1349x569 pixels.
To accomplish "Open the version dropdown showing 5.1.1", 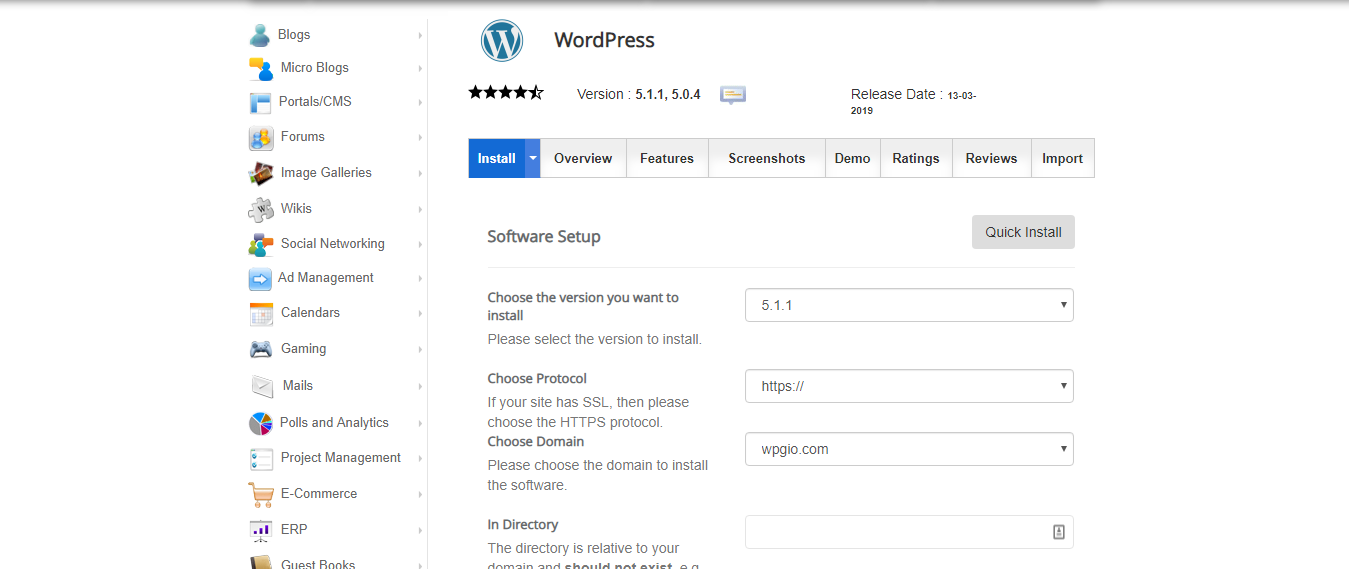I will (x=909, y=305).
